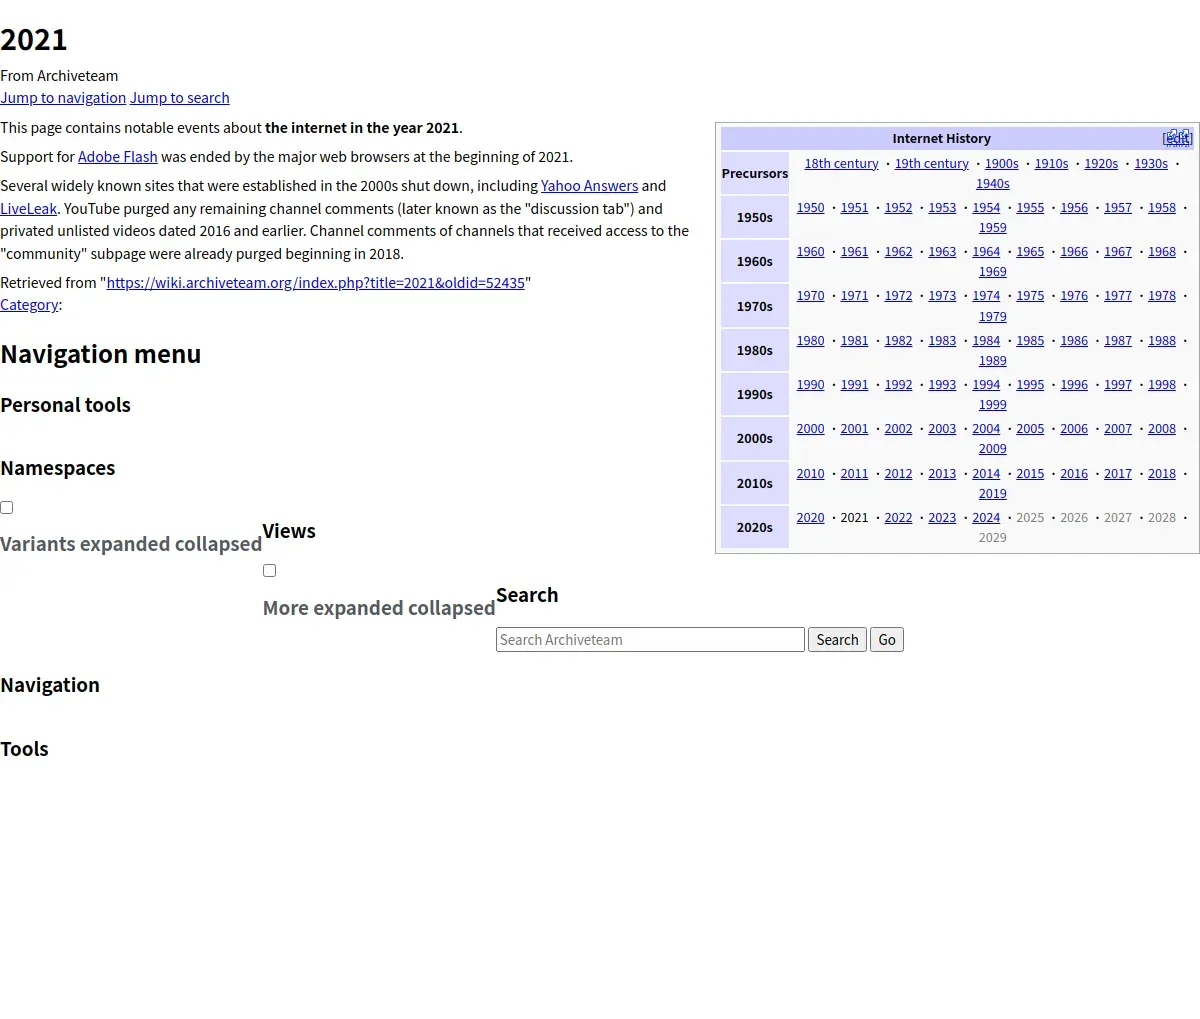Click the greyed 2025 entry
The image size is (1200, 1019).
click(x=1030, y=518)
